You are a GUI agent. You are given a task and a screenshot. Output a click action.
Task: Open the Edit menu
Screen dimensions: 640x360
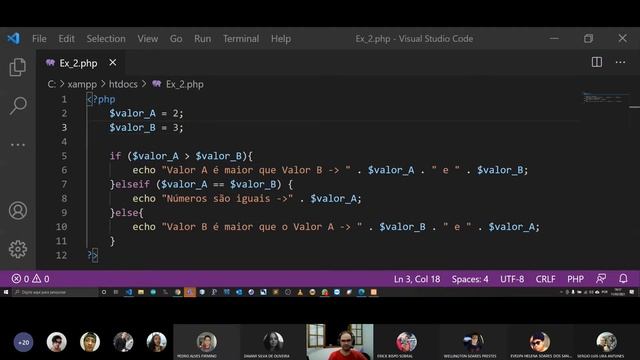click(66, 39)
